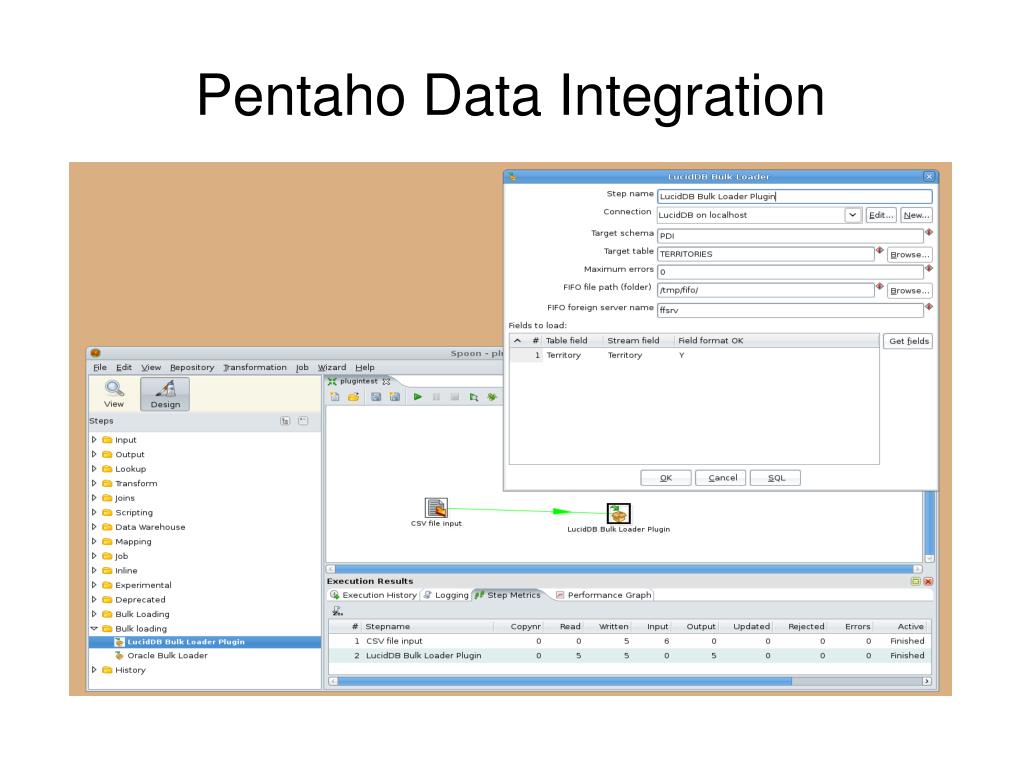Image resolution: width=1023 pixels, height=767 pixels.
Task: Click the new file icon in transformation toolbar
Action: point(335,397)
